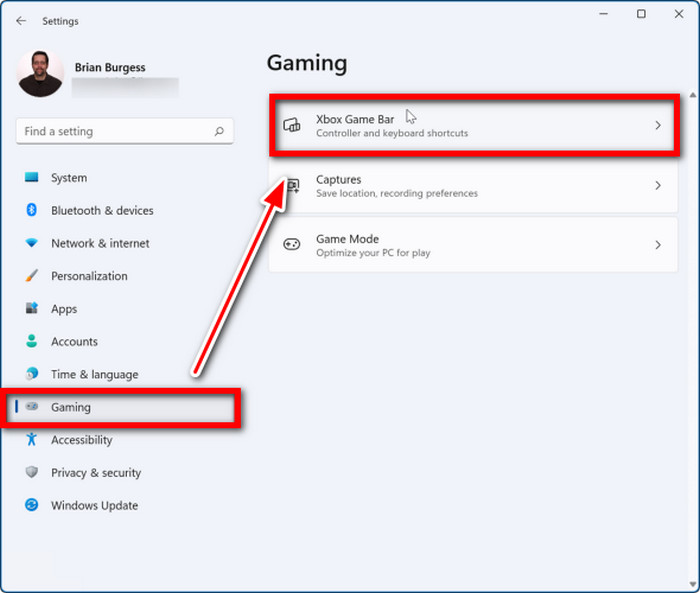Maximize the Settings window
Screen dimensions: 700x593
pos(641,14)
